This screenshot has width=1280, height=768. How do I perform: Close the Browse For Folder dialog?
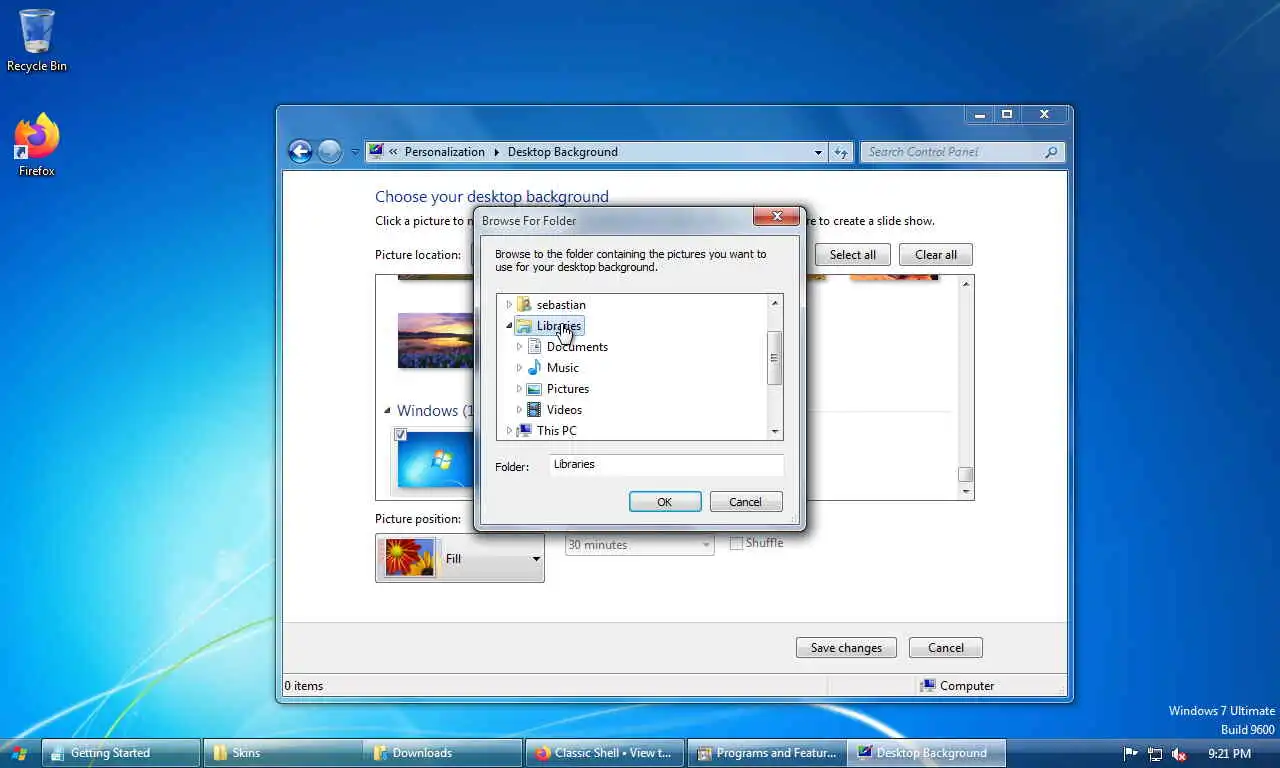pos(777,217)
